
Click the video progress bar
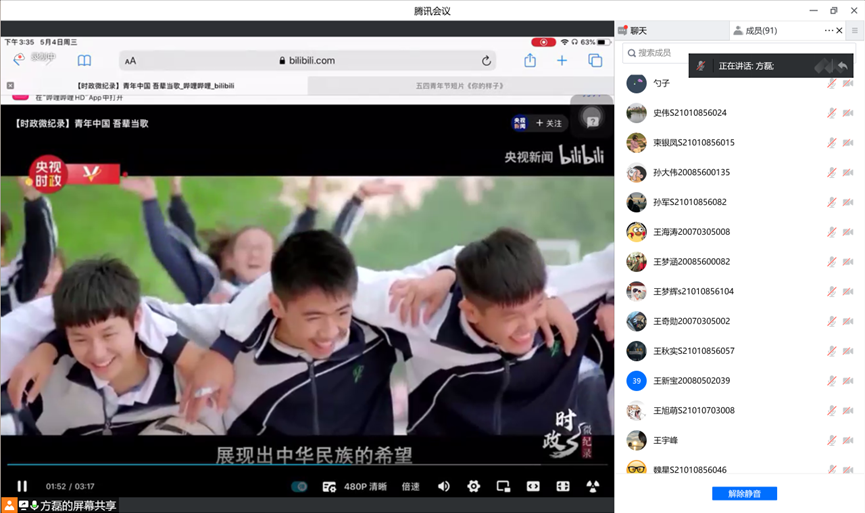coord(307,464)
